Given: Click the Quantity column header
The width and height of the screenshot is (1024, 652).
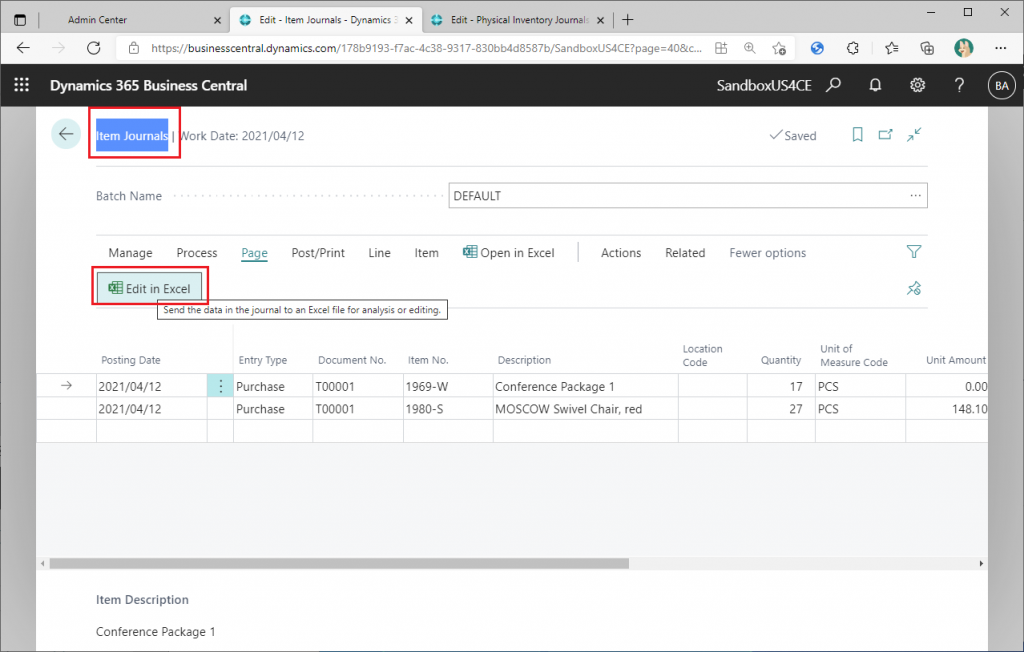Looking at the screenshot, I should coord(780,360).
